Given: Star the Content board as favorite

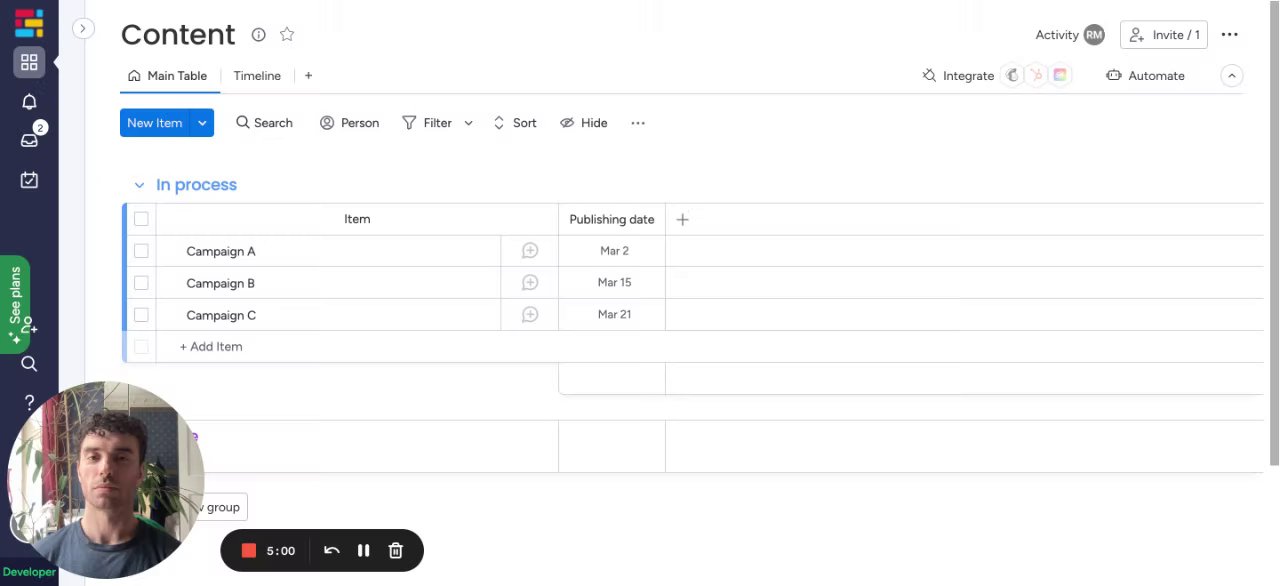Looking at the screenshot, I should [287, 35].
